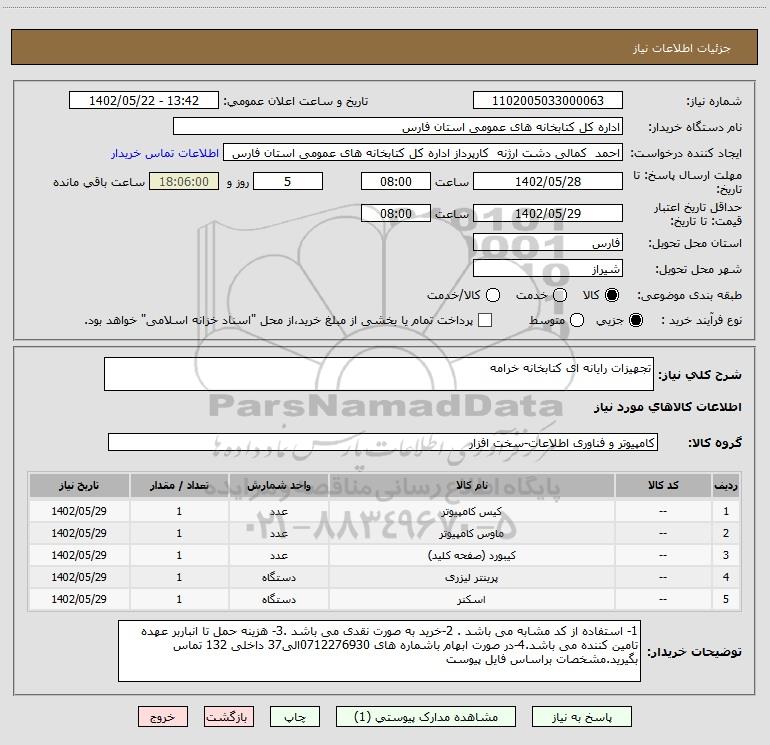770x745 pixels.
Task: Click the نام کالا column header
Action: 471,485
